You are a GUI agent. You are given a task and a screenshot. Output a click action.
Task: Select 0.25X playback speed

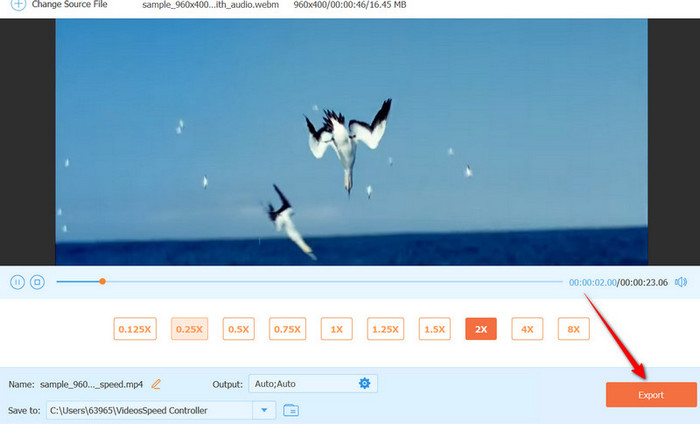tap(189, 329)
